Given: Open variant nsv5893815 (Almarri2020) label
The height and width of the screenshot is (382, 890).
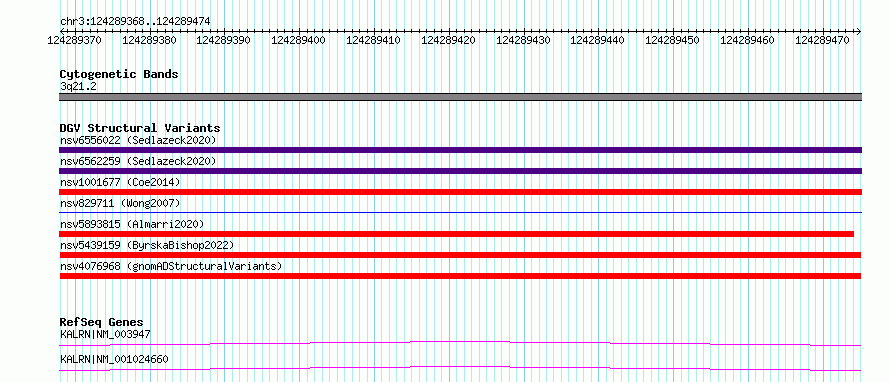Looking at the screenshot, I should pos(132,224).
